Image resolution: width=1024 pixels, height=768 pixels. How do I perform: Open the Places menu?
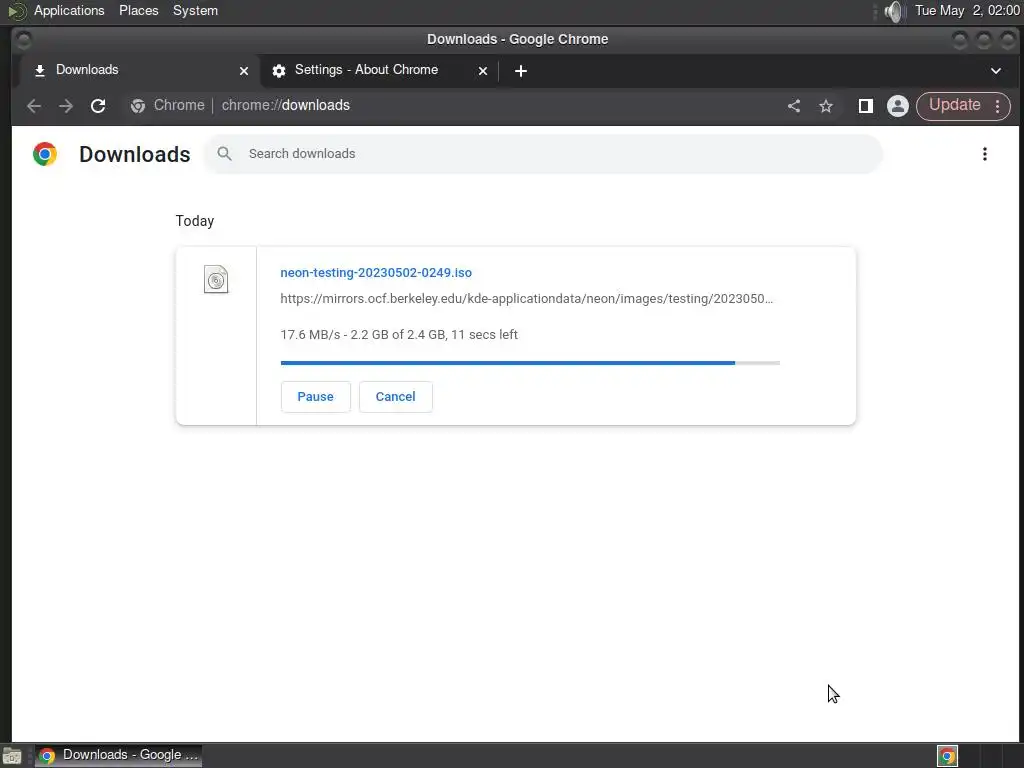tap(138, 10)
